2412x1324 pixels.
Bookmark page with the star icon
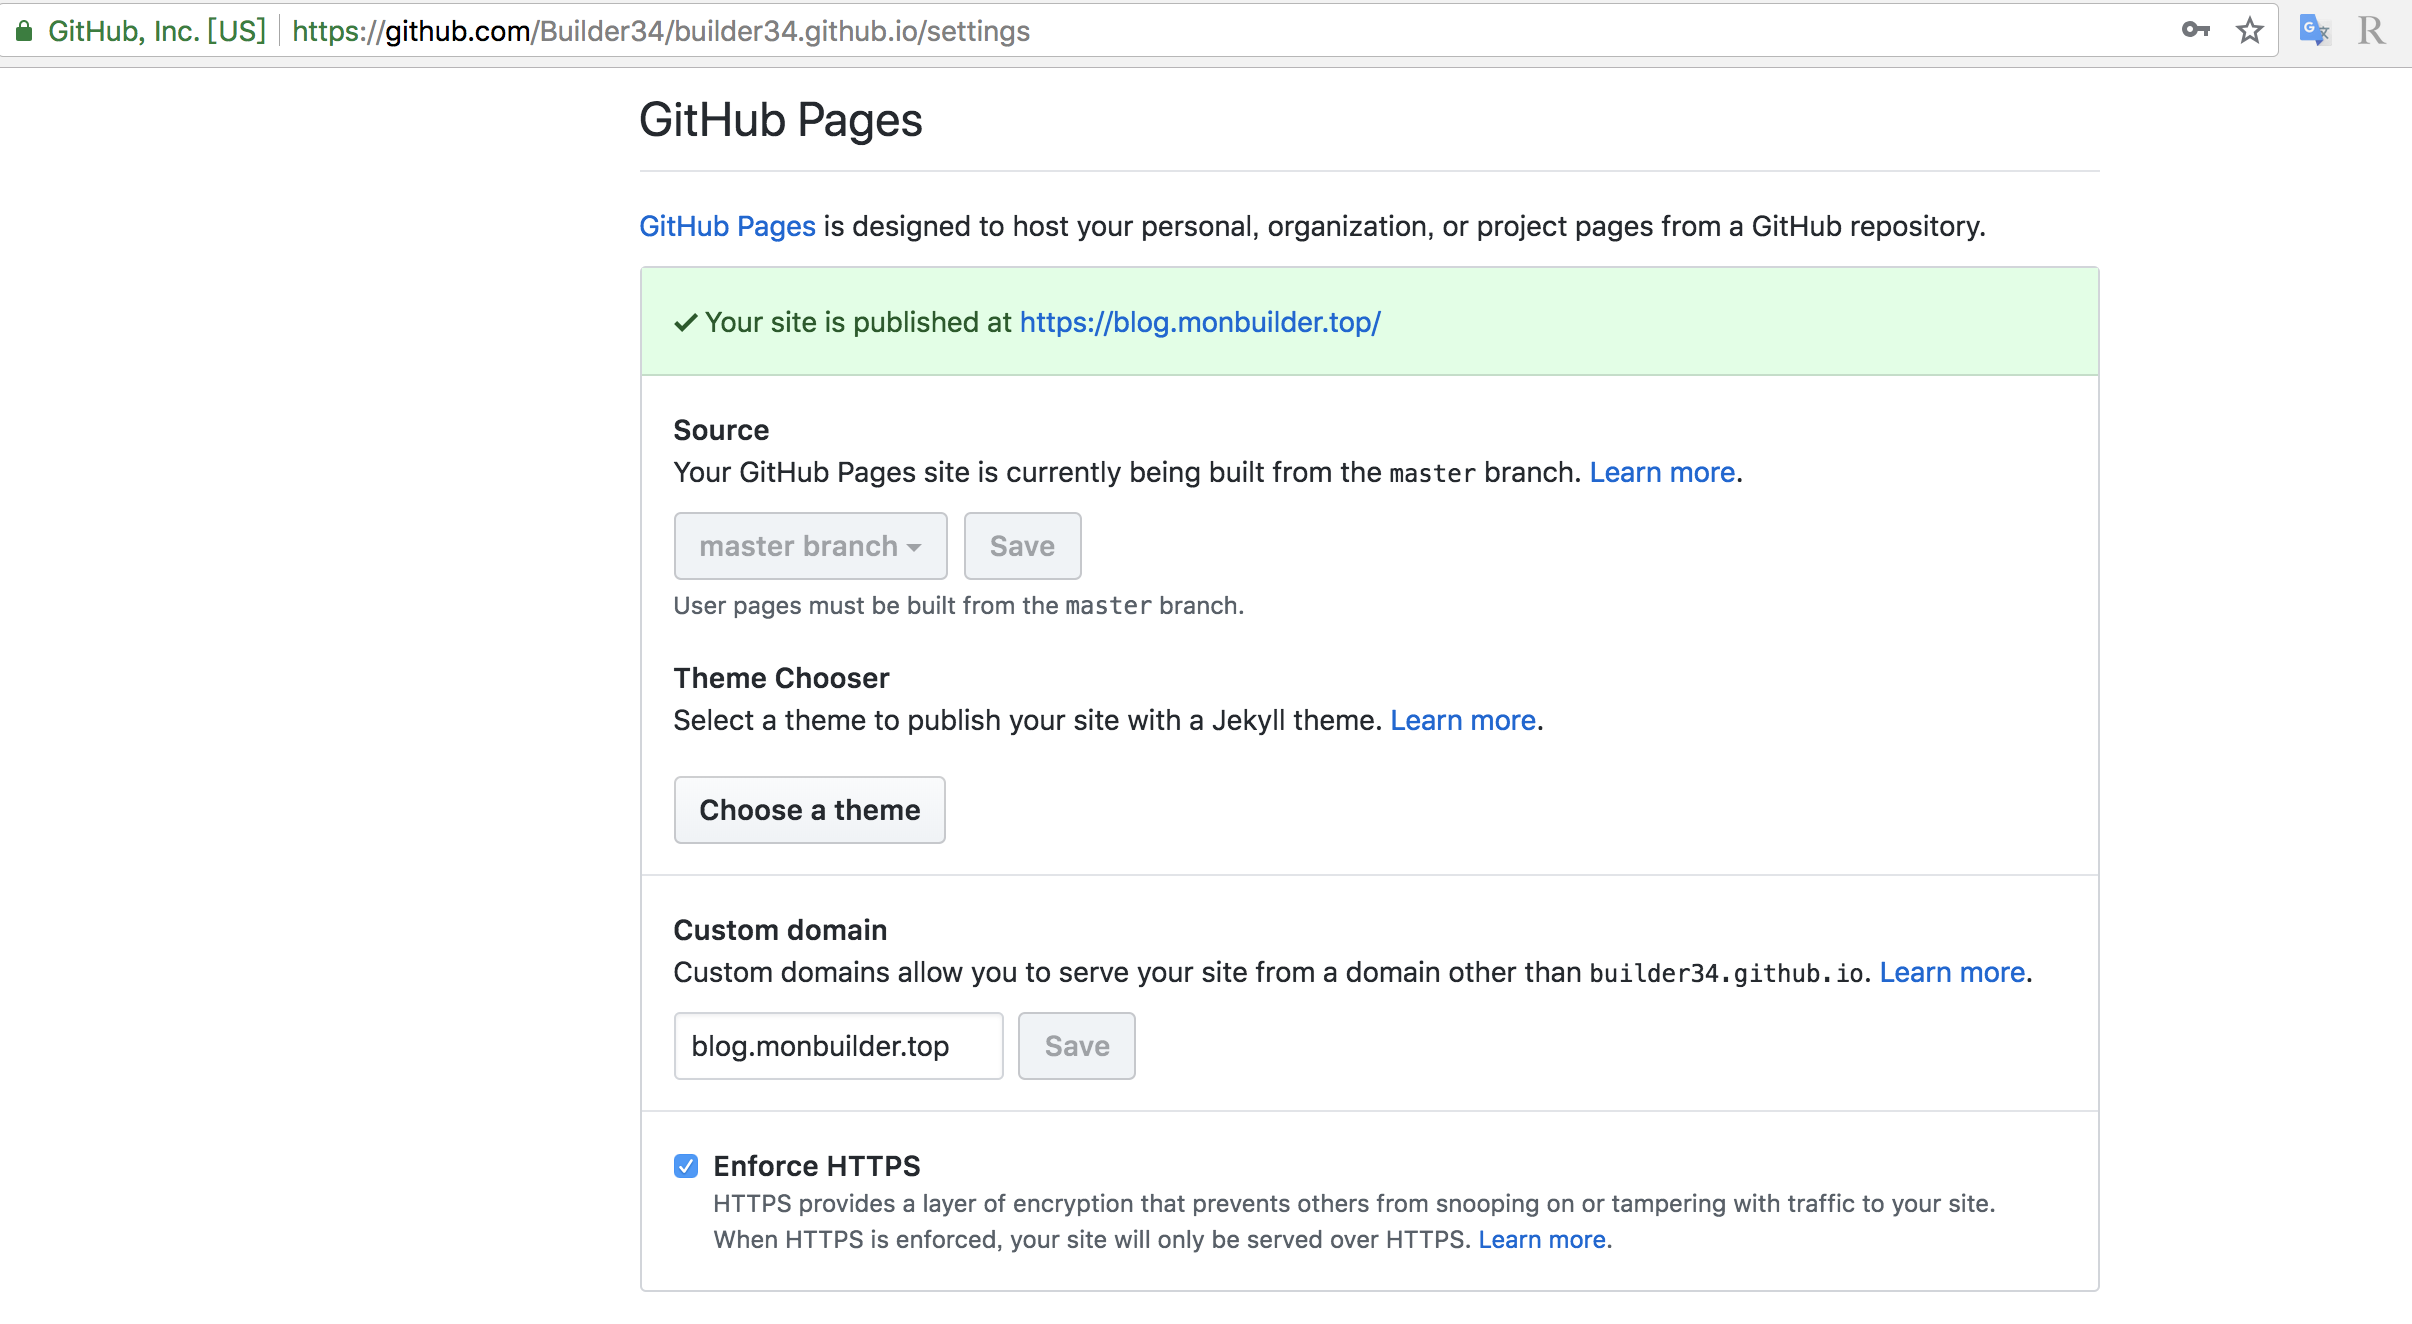(2250, 30)
